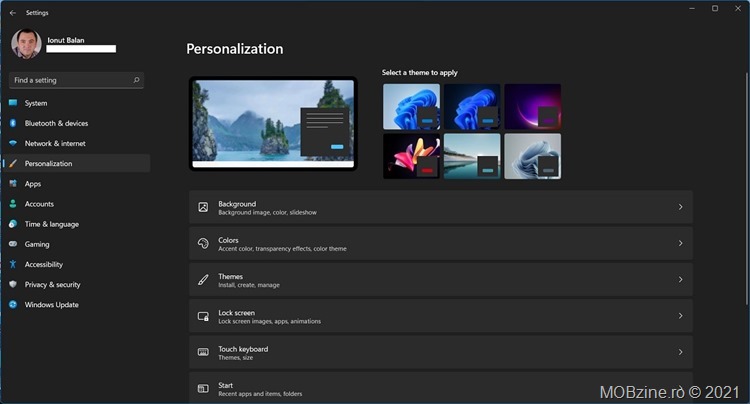The width and height of the screenshot is (750, 404).
Task: Click the user profile avatar picture
Action: tap(26, 44)
